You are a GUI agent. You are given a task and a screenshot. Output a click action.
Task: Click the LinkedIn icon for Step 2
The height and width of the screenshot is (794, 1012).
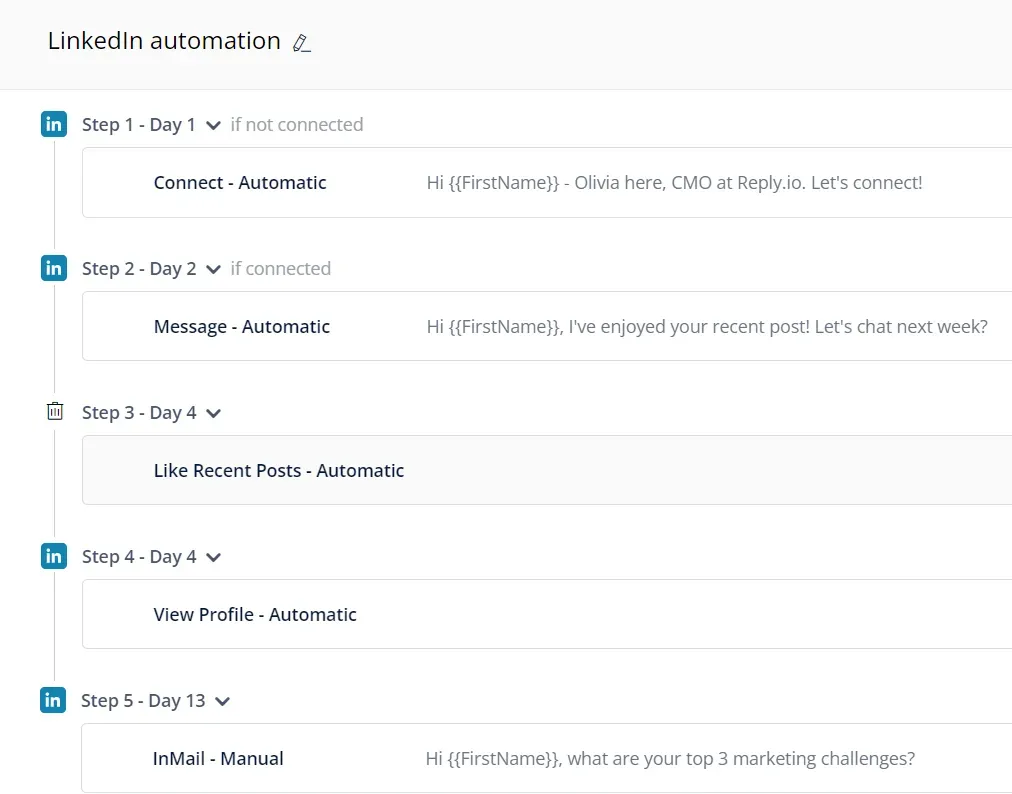point(54,268)
